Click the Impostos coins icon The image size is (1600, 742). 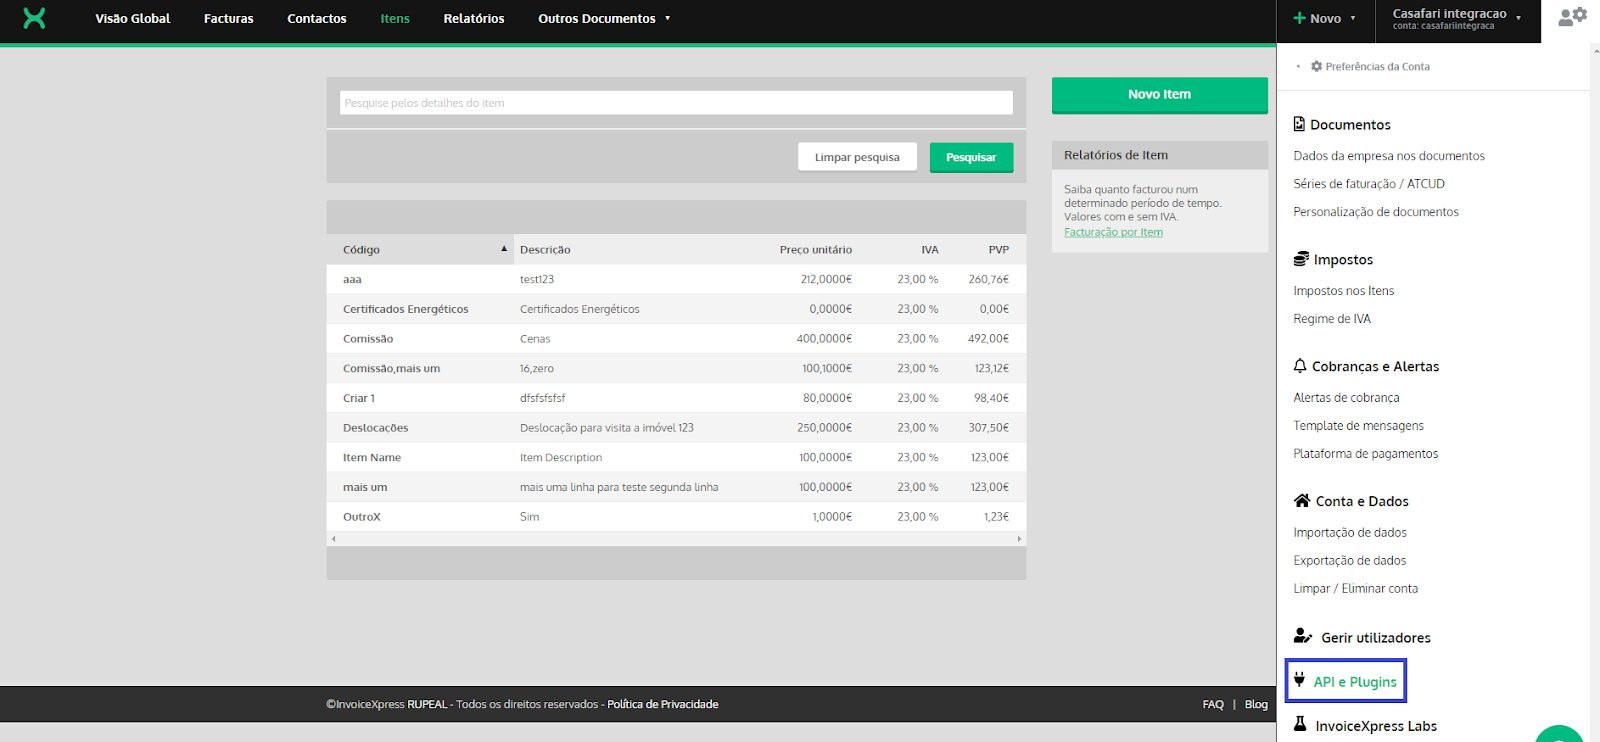pyautogui.click(x=1300, y=259)
